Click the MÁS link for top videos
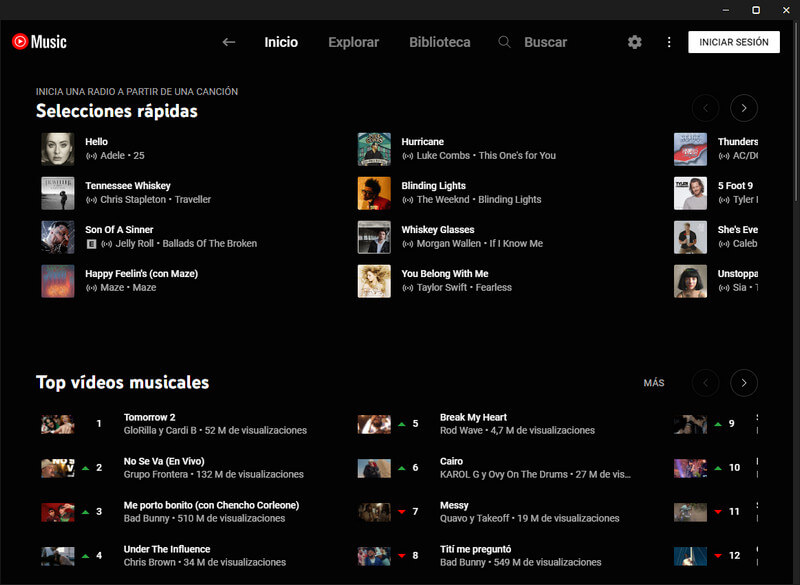 (x=654, y=383)
